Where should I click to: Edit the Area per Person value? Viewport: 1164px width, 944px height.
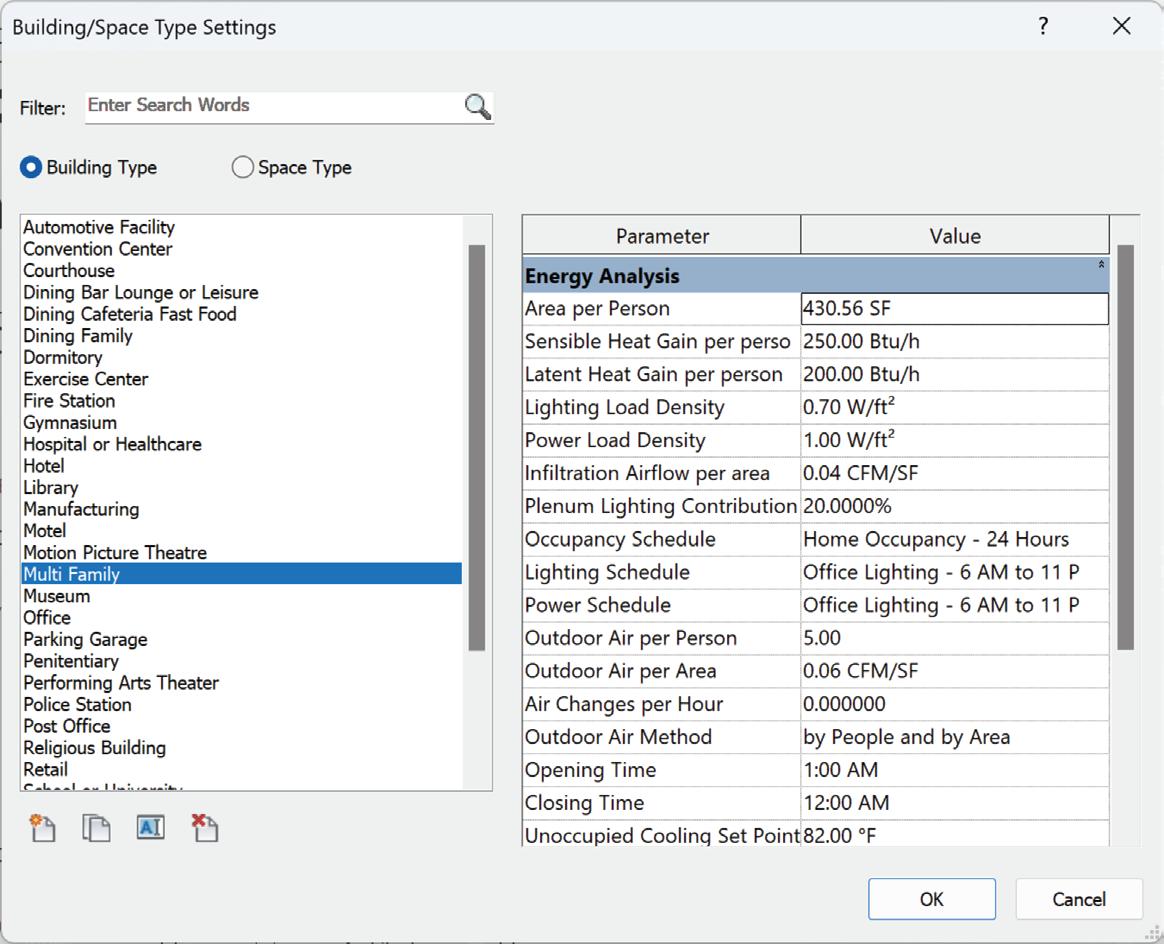coord(954,309)
